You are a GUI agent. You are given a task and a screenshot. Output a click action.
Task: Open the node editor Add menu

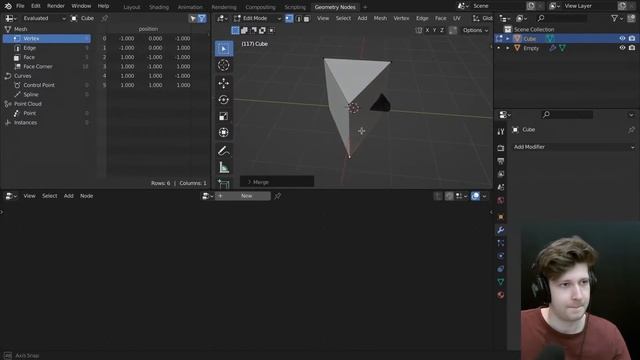(x=68, y=196)
